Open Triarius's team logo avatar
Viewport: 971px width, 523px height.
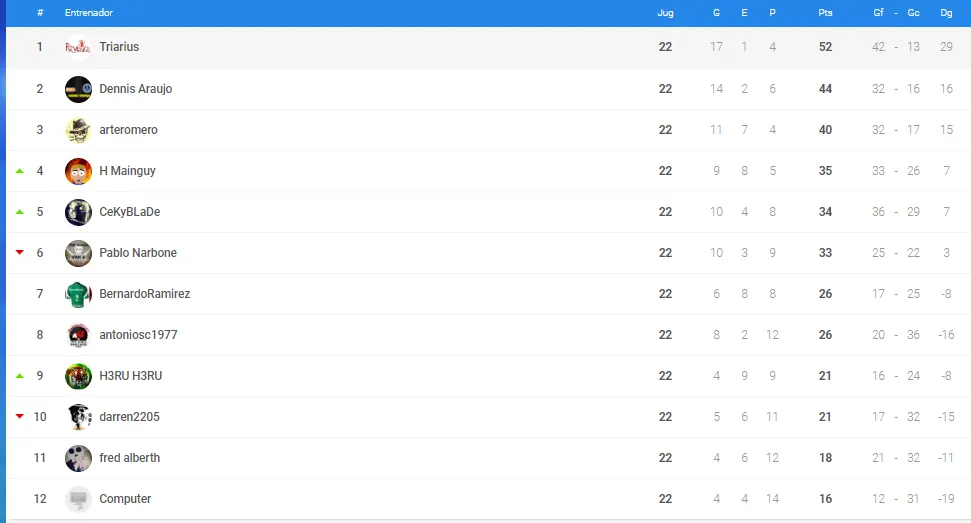click(78, 48)
